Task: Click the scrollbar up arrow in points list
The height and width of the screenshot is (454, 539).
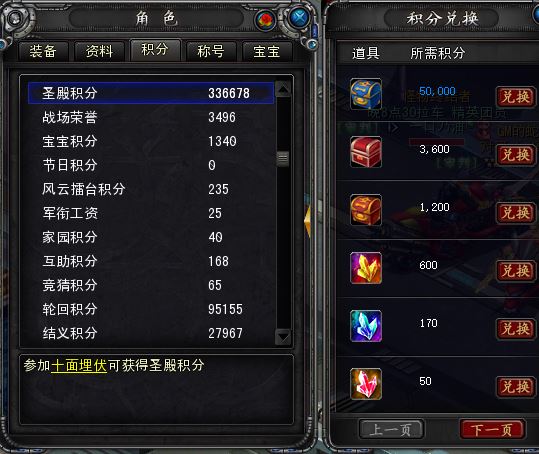Action: pos(283,90)
